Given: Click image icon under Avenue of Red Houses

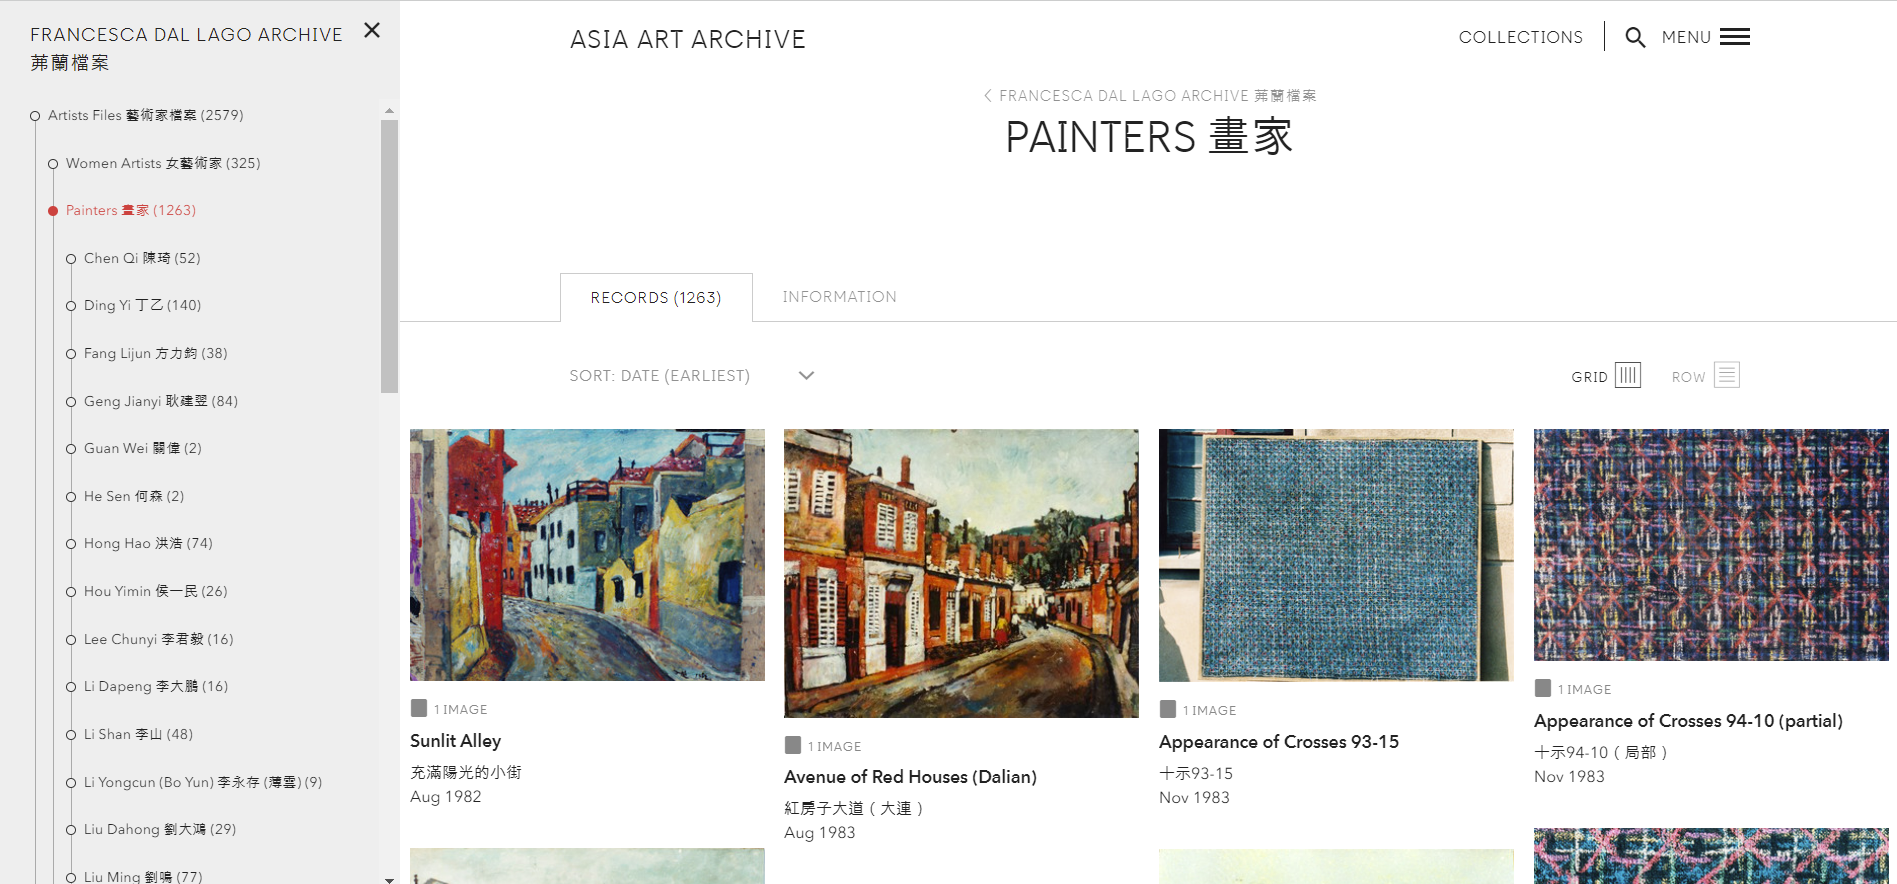Looking at the screenshot, I should tap(793, 745).
